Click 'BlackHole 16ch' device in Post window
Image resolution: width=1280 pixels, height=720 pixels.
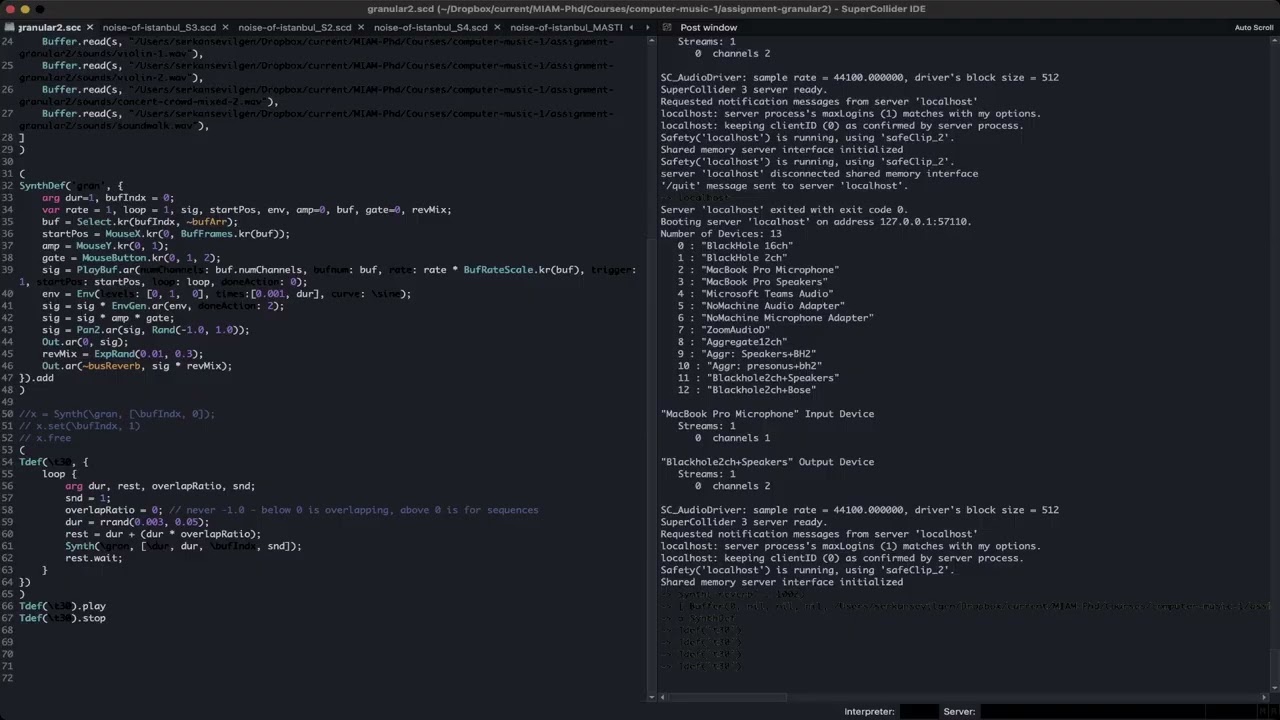point(735,246)
